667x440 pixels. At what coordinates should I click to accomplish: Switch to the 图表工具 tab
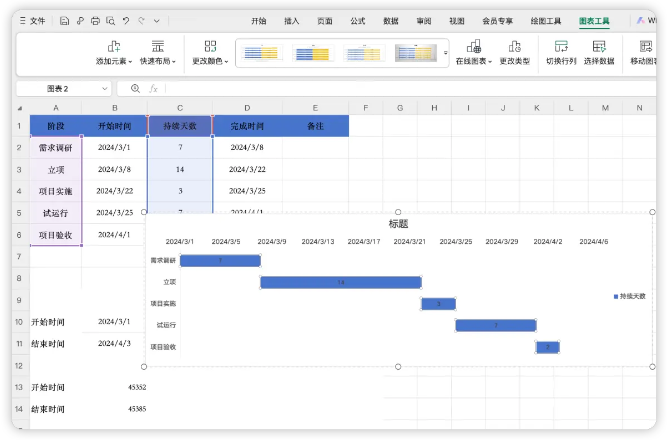(594, 21)
